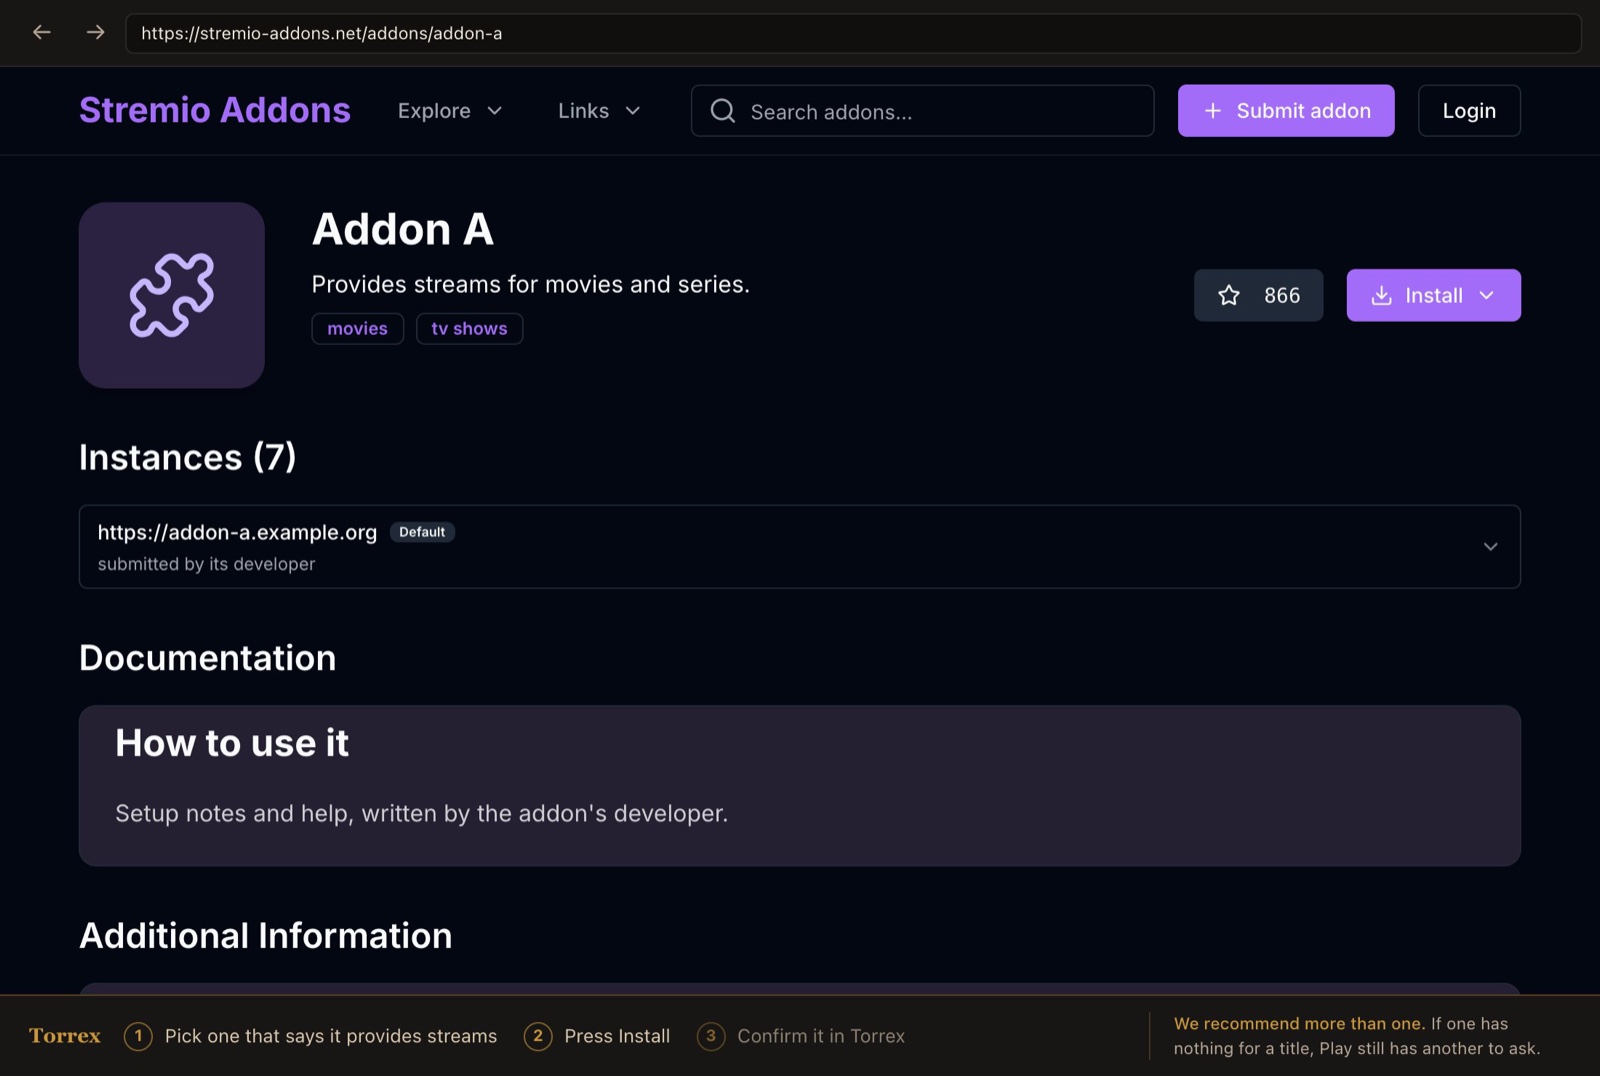Click the plus icon in Submit addon
This screenshot has height=1076, width=1600.
click(x=1213, y=111)
